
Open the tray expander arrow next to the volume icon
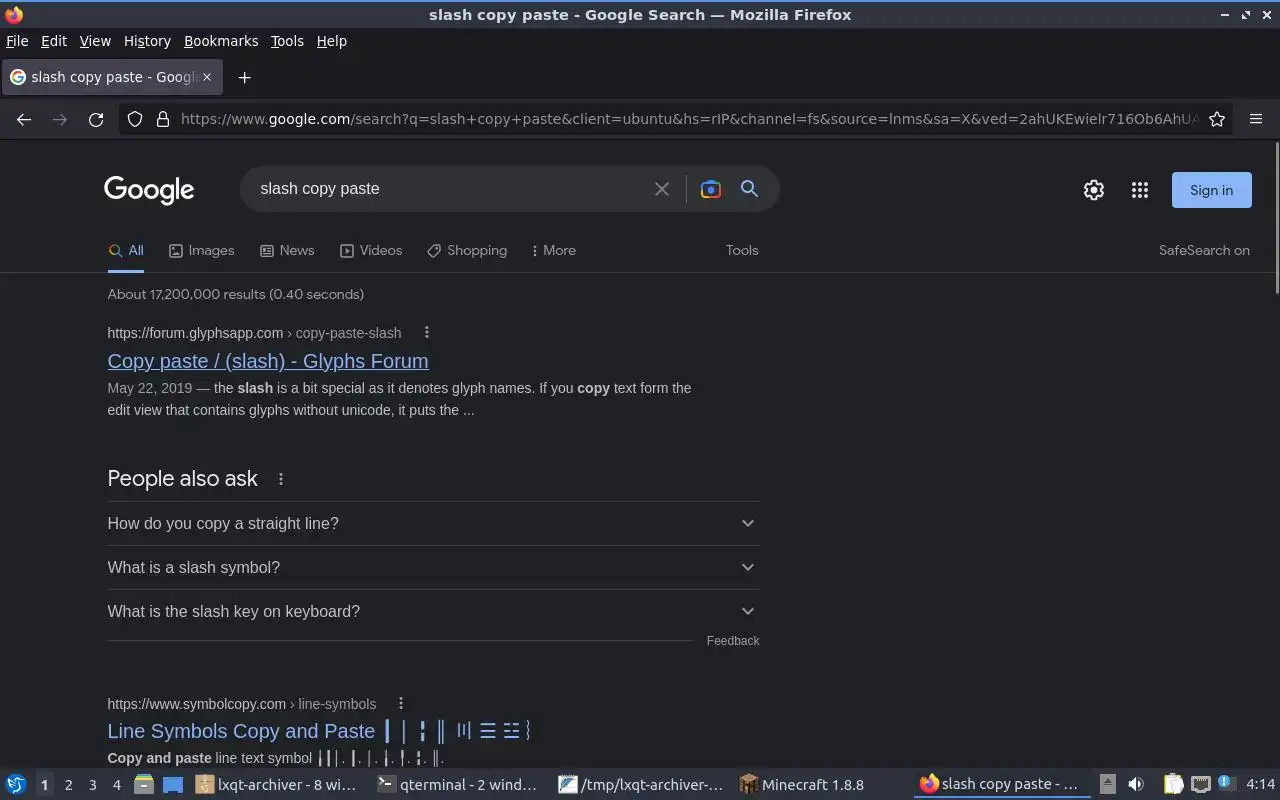[1107, 784]
